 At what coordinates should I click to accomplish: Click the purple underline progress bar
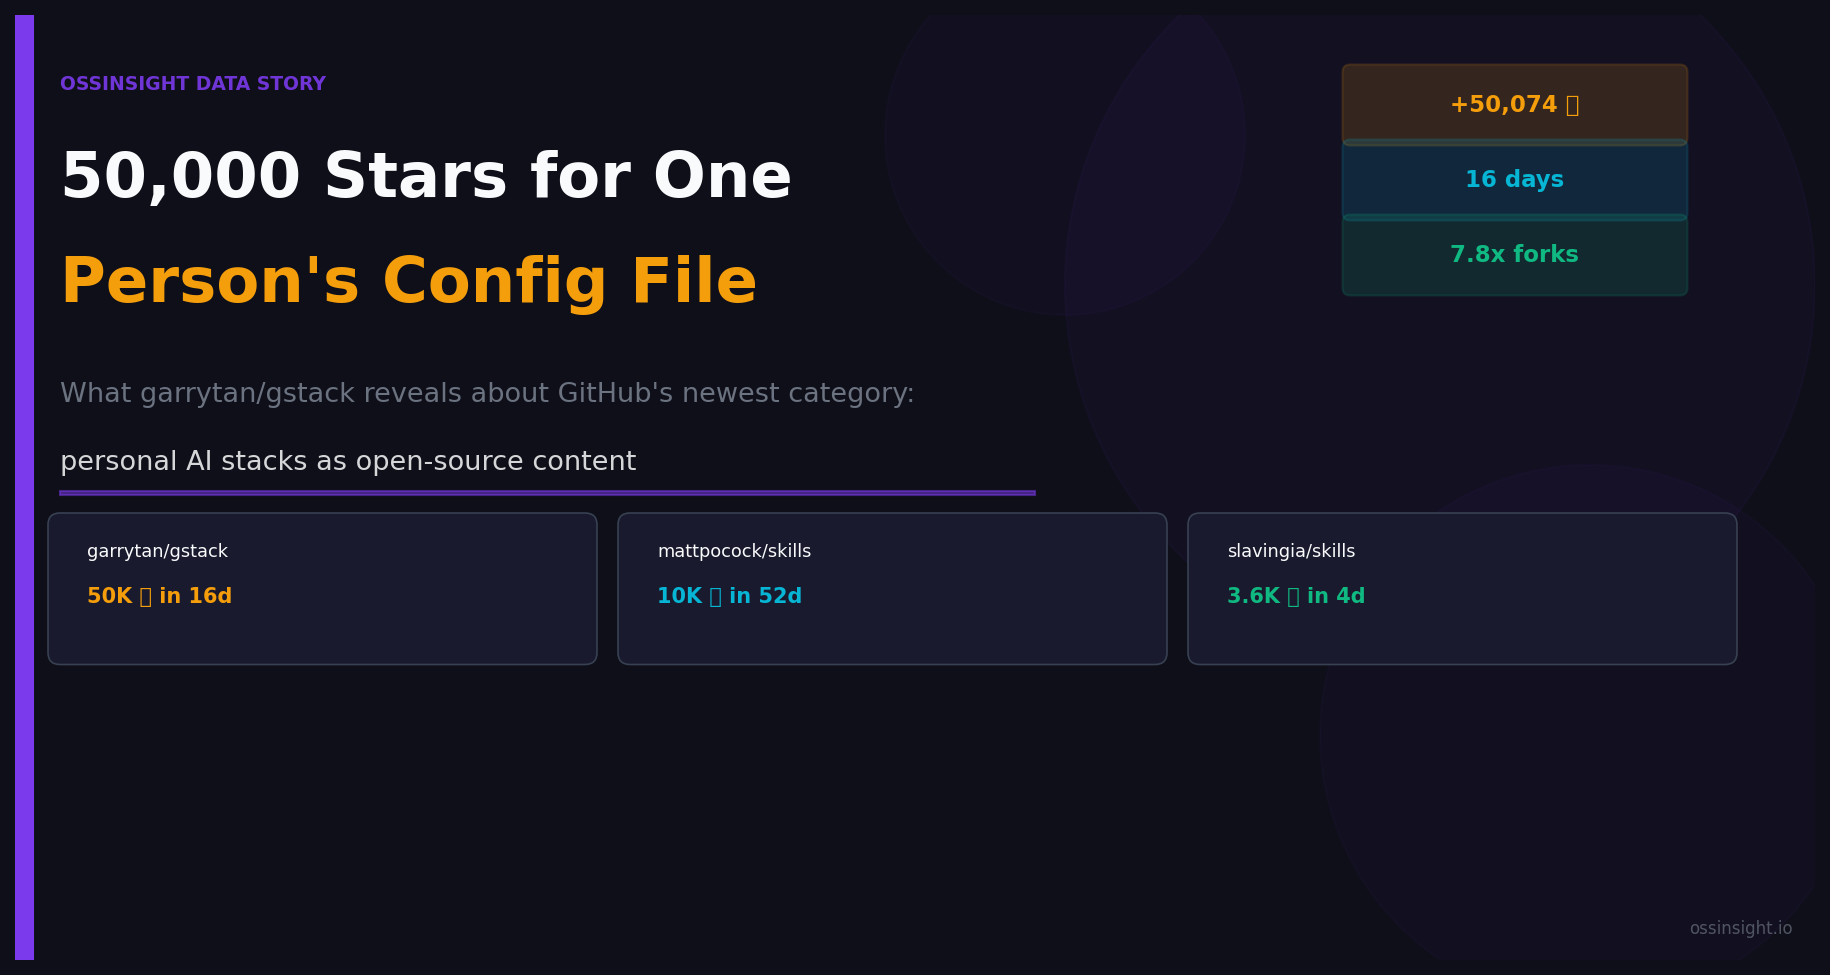point(548,493)
